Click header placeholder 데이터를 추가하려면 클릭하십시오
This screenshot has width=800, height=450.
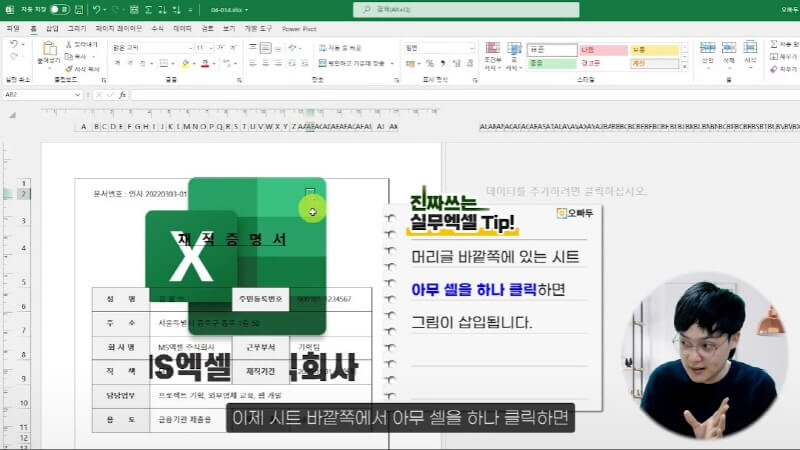tap(566, 191)
